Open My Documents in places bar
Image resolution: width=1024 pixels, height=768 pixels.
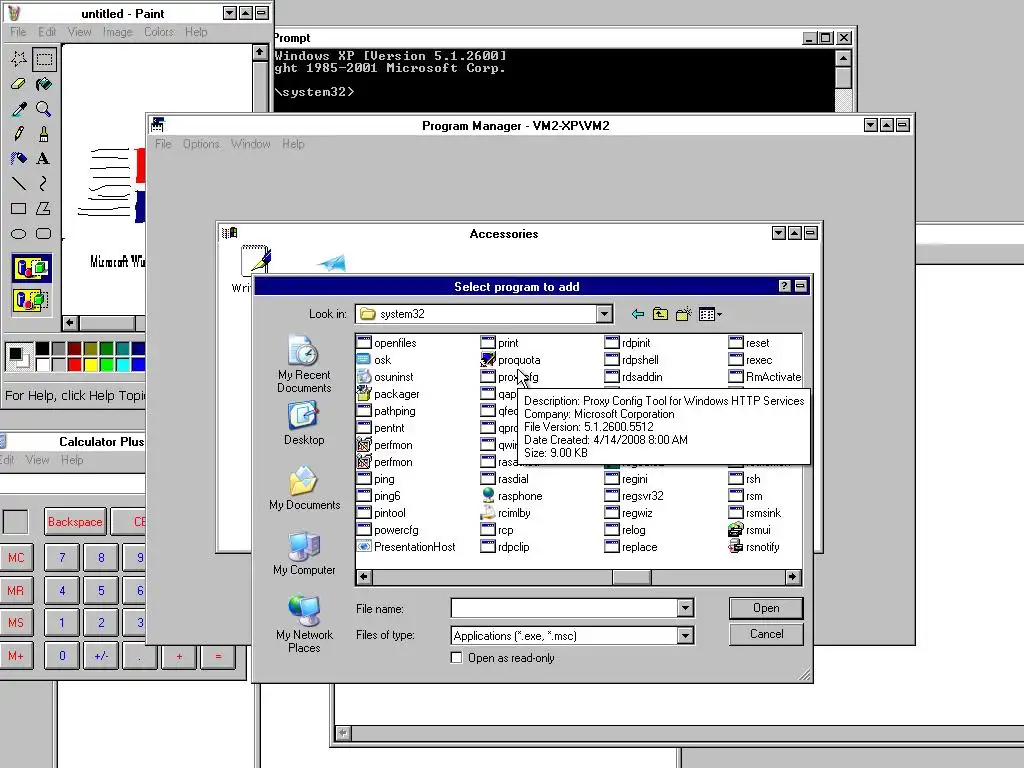pyautogui.click(x=304, y=488)
